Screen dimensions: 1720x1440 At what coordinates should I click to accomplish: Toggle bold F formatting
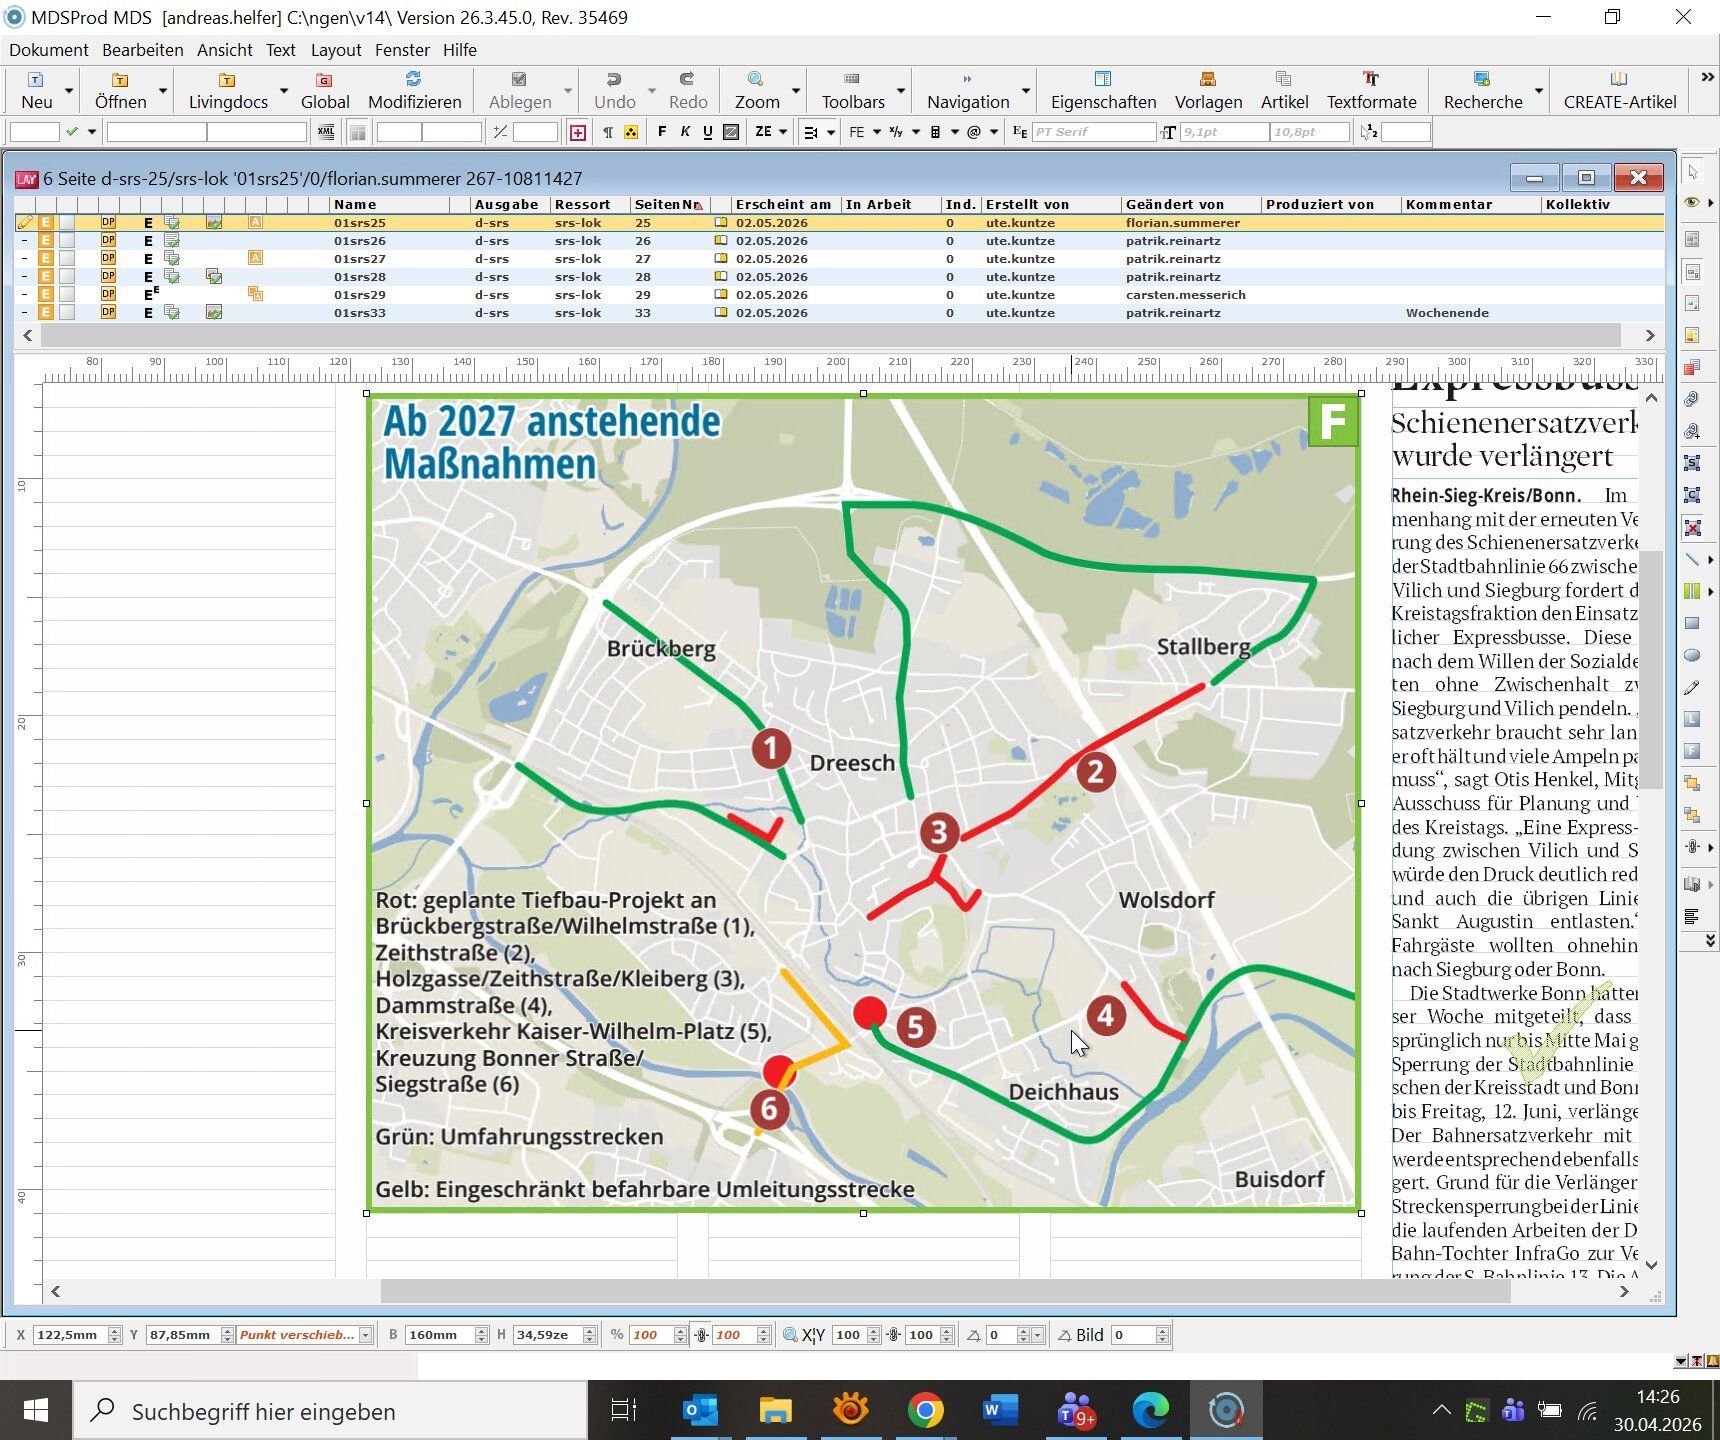click(x=661, y=132)
